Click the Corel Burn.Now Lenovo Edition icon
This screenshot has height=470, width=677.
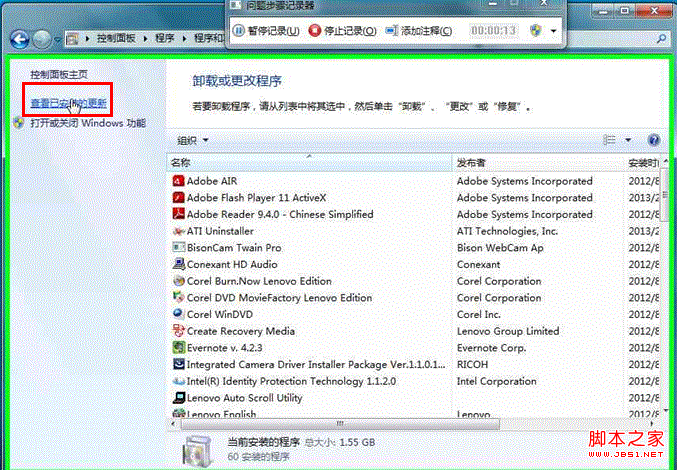click(x=178, y=281)
